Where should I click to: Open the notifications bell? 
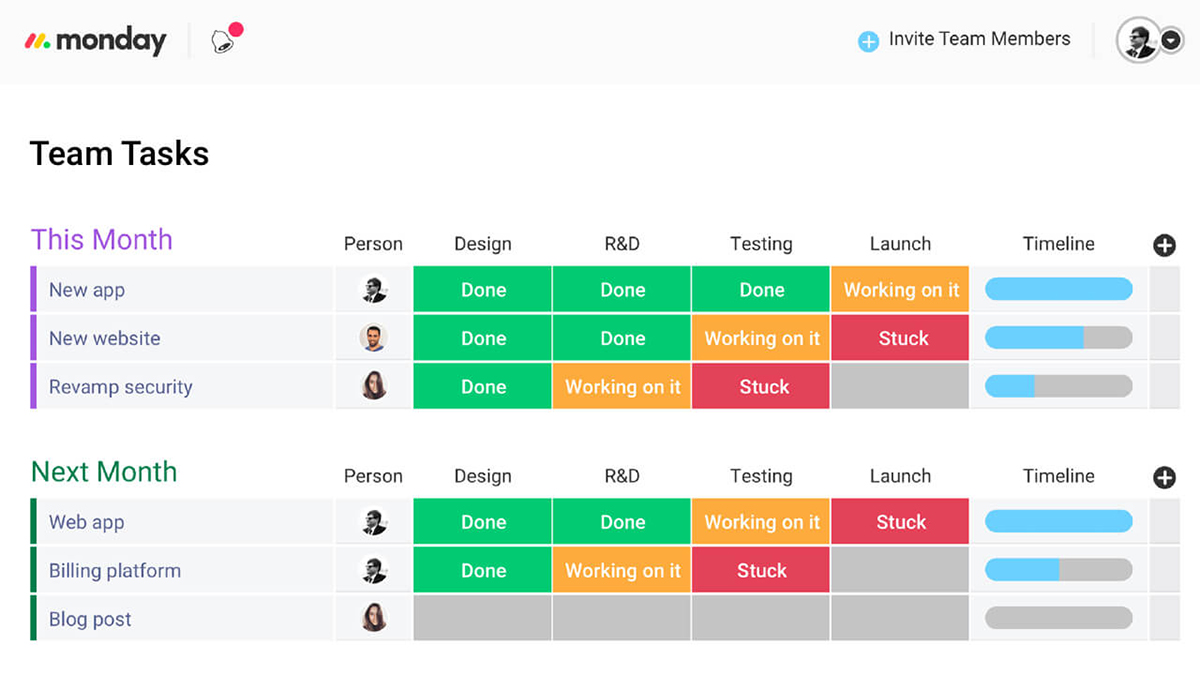pyautogui.click(x=222, y=41)
